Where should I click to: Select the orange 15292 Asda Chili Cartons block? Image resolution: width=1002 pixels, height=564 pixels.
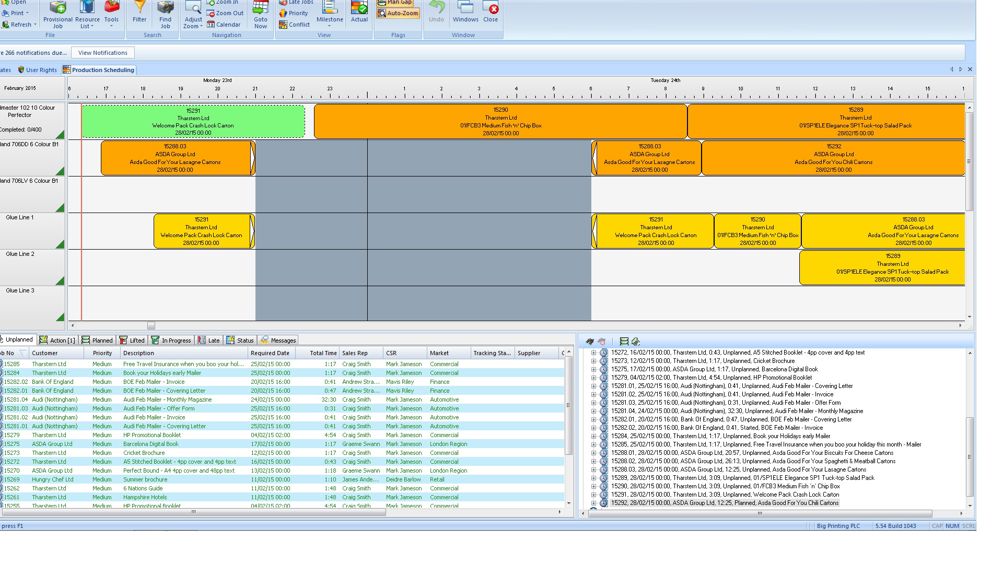tap(833, 158)
